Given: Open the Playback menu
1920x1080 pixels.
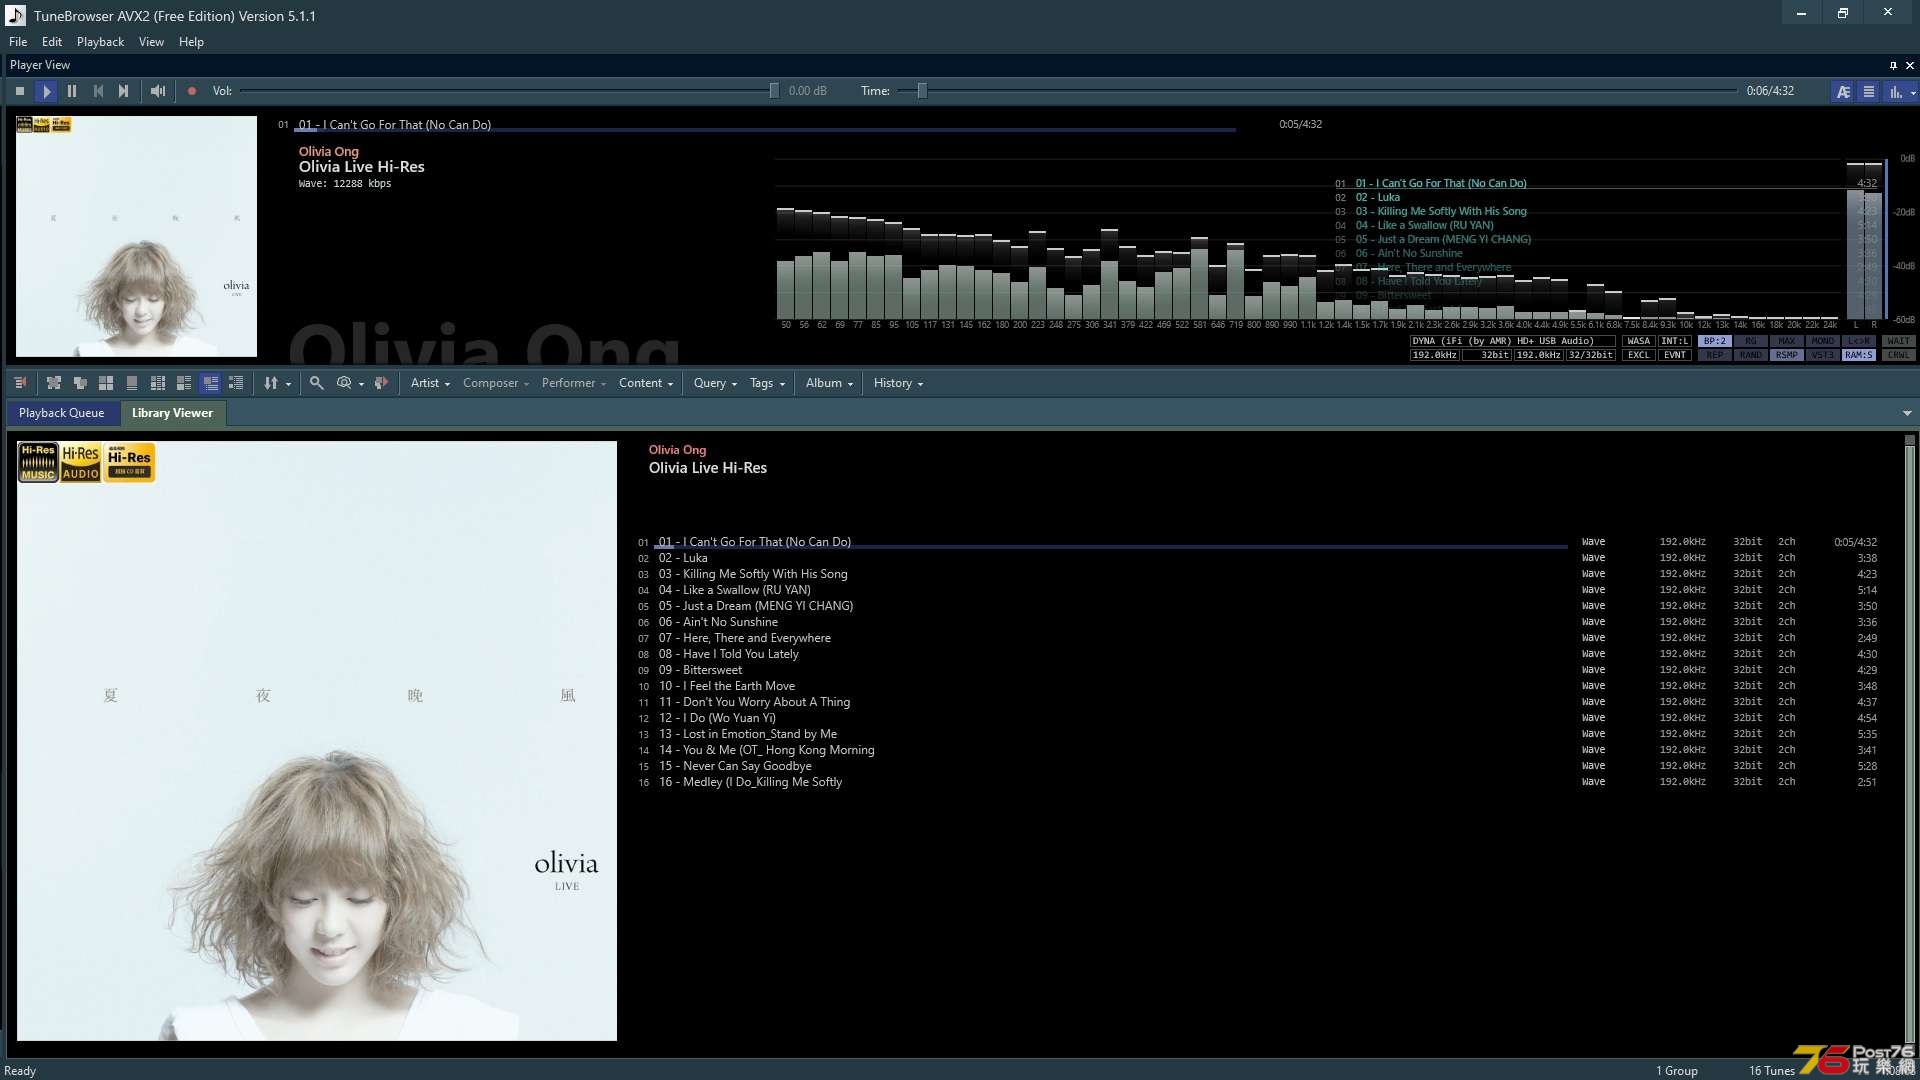Looking at the screenshot, I should [x=100, y=42].
